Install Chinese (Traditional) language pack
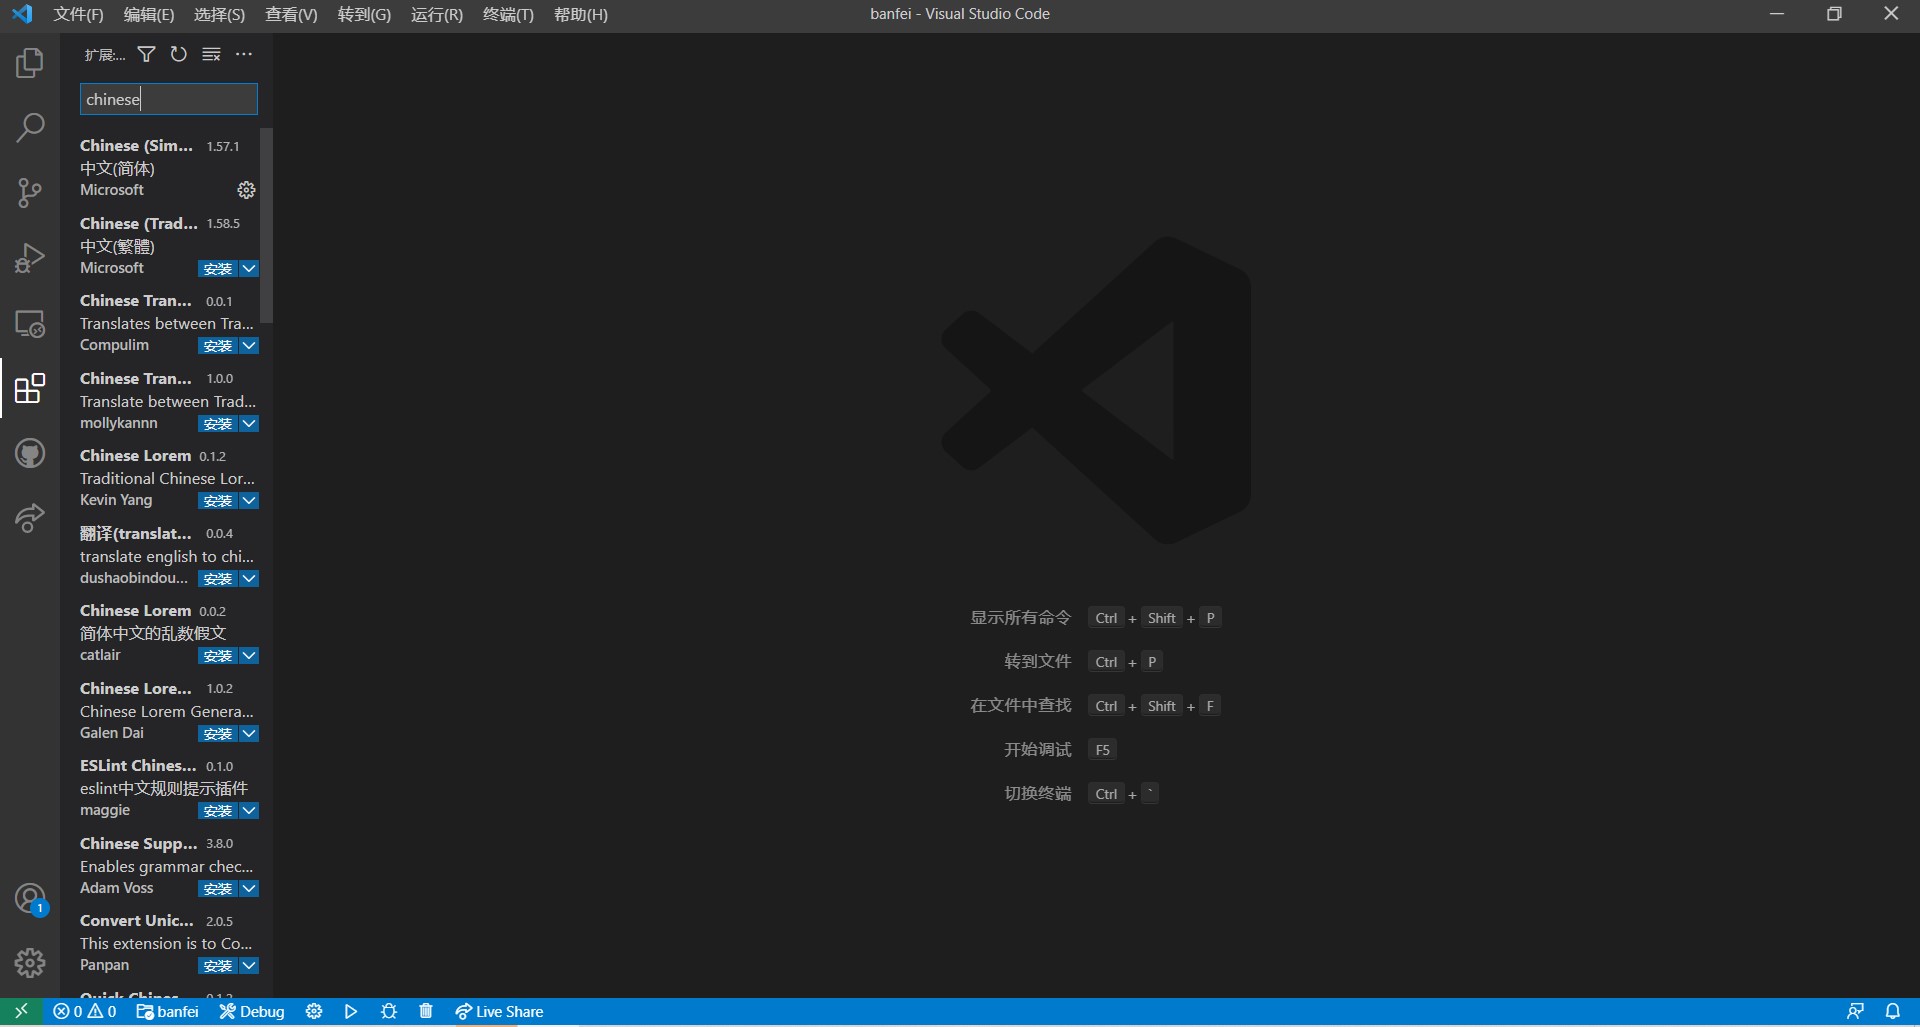1920x1027 pixels. 217,269
